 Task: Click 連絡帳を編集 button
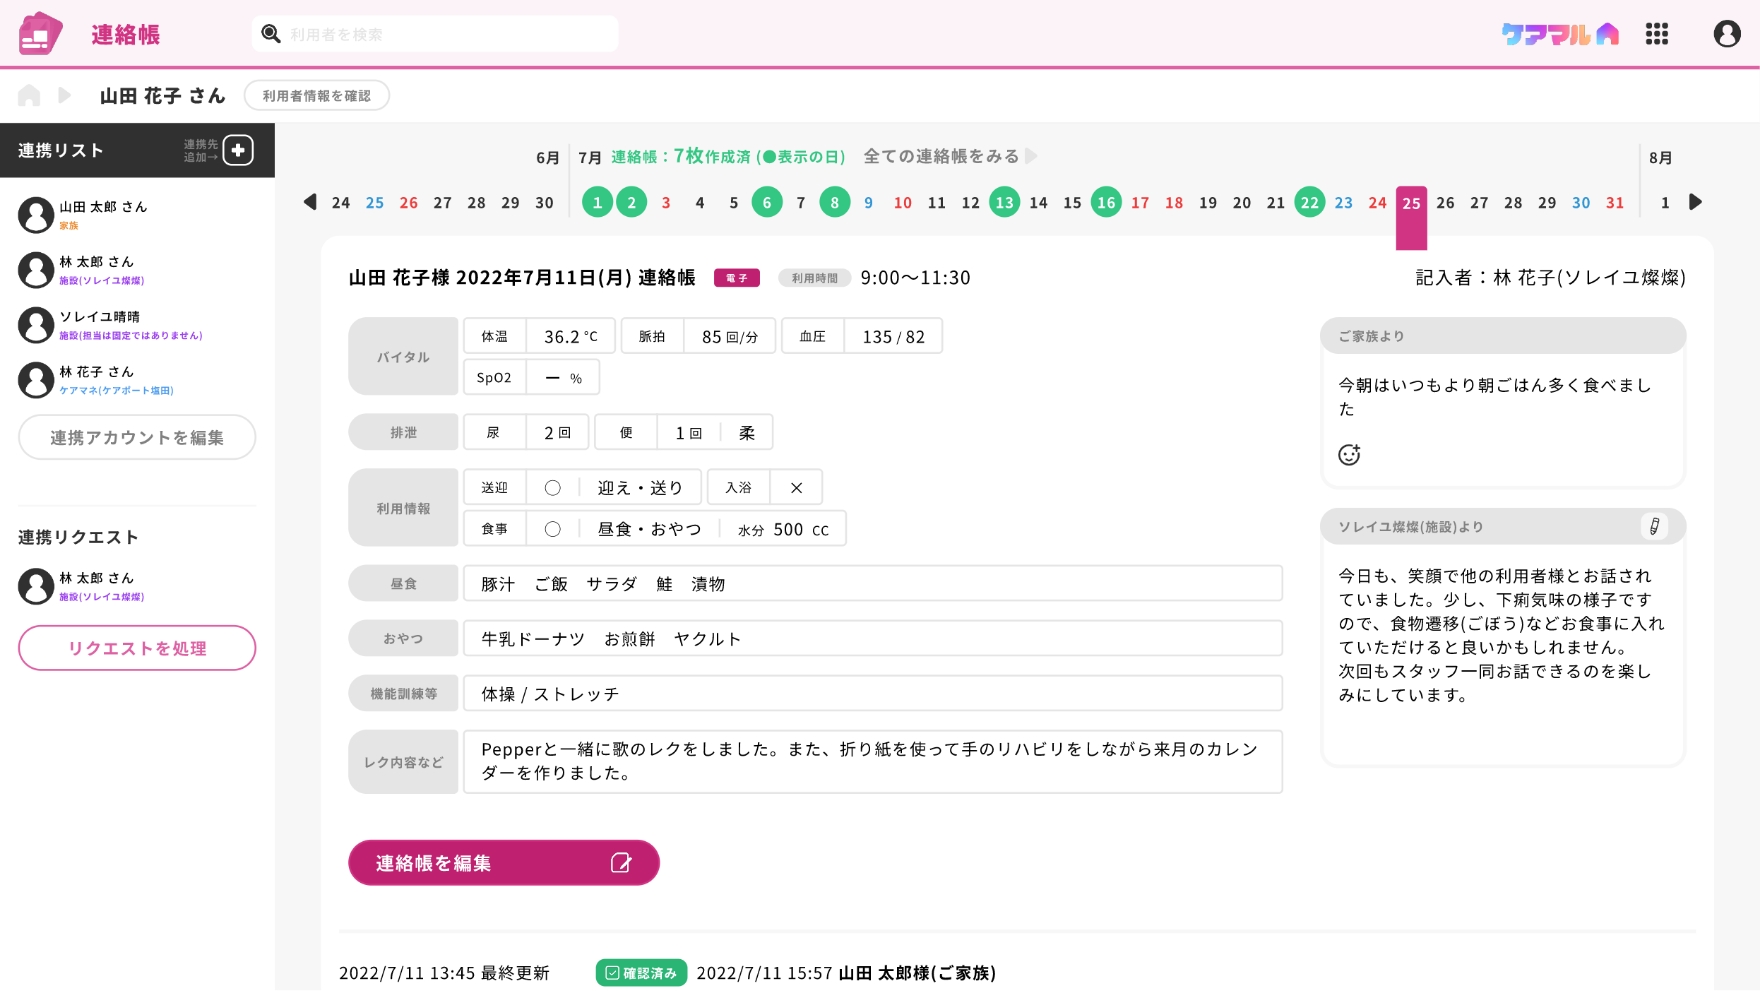(x=504, y=863)
